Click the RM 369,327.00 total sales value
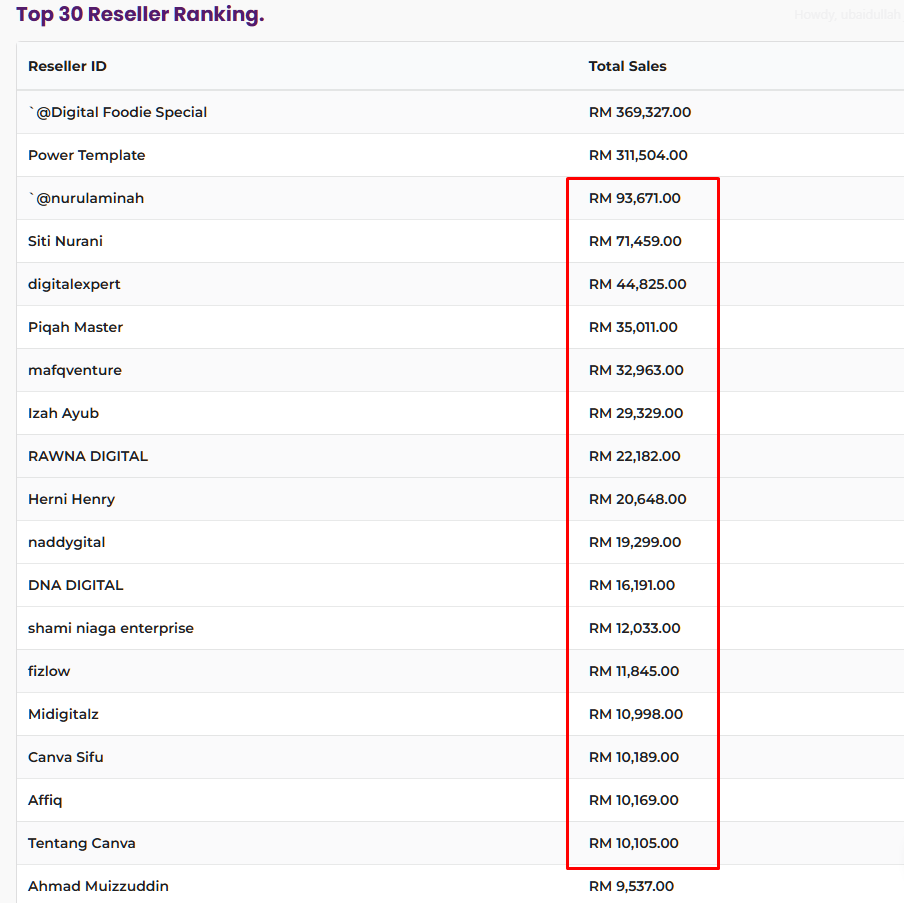Image resolution: width=904 pixels, height=903 pixels. click(640, 112)
